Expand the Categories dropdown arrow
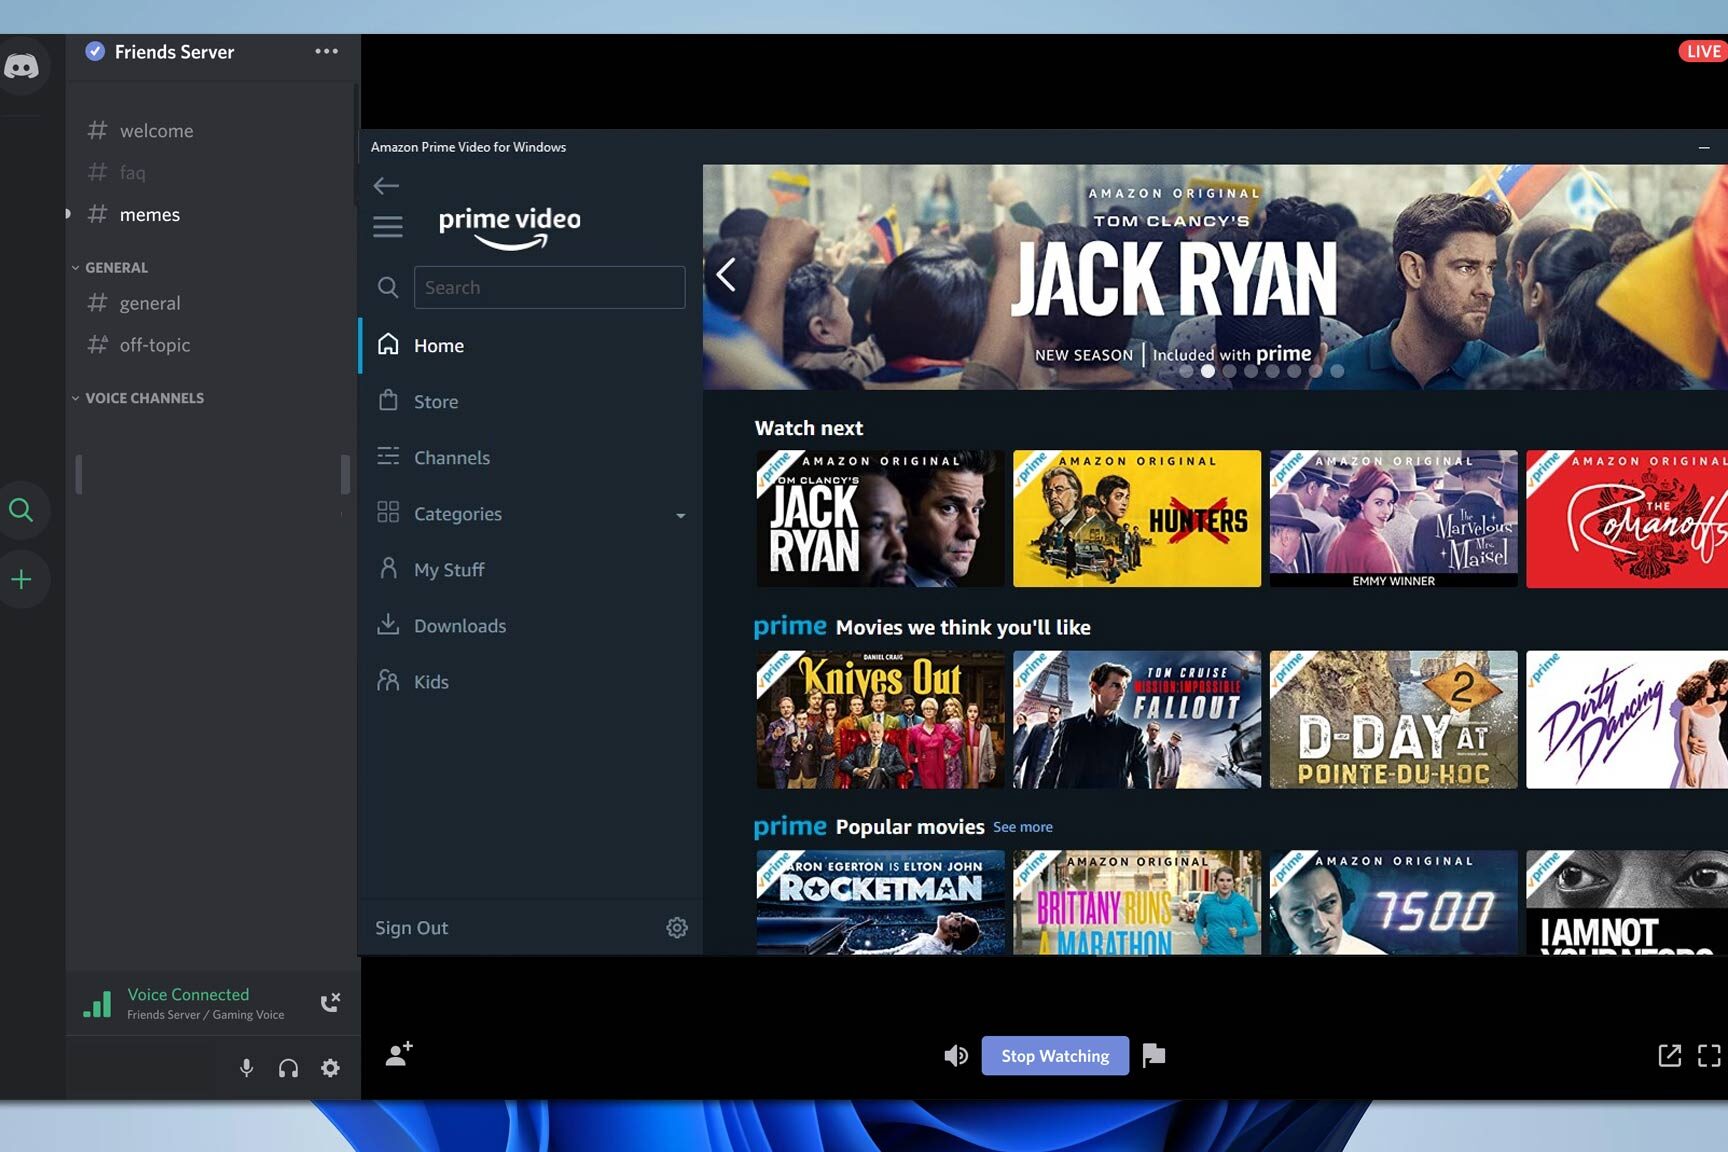1728x1152 pixels. (x=680, y=516)
